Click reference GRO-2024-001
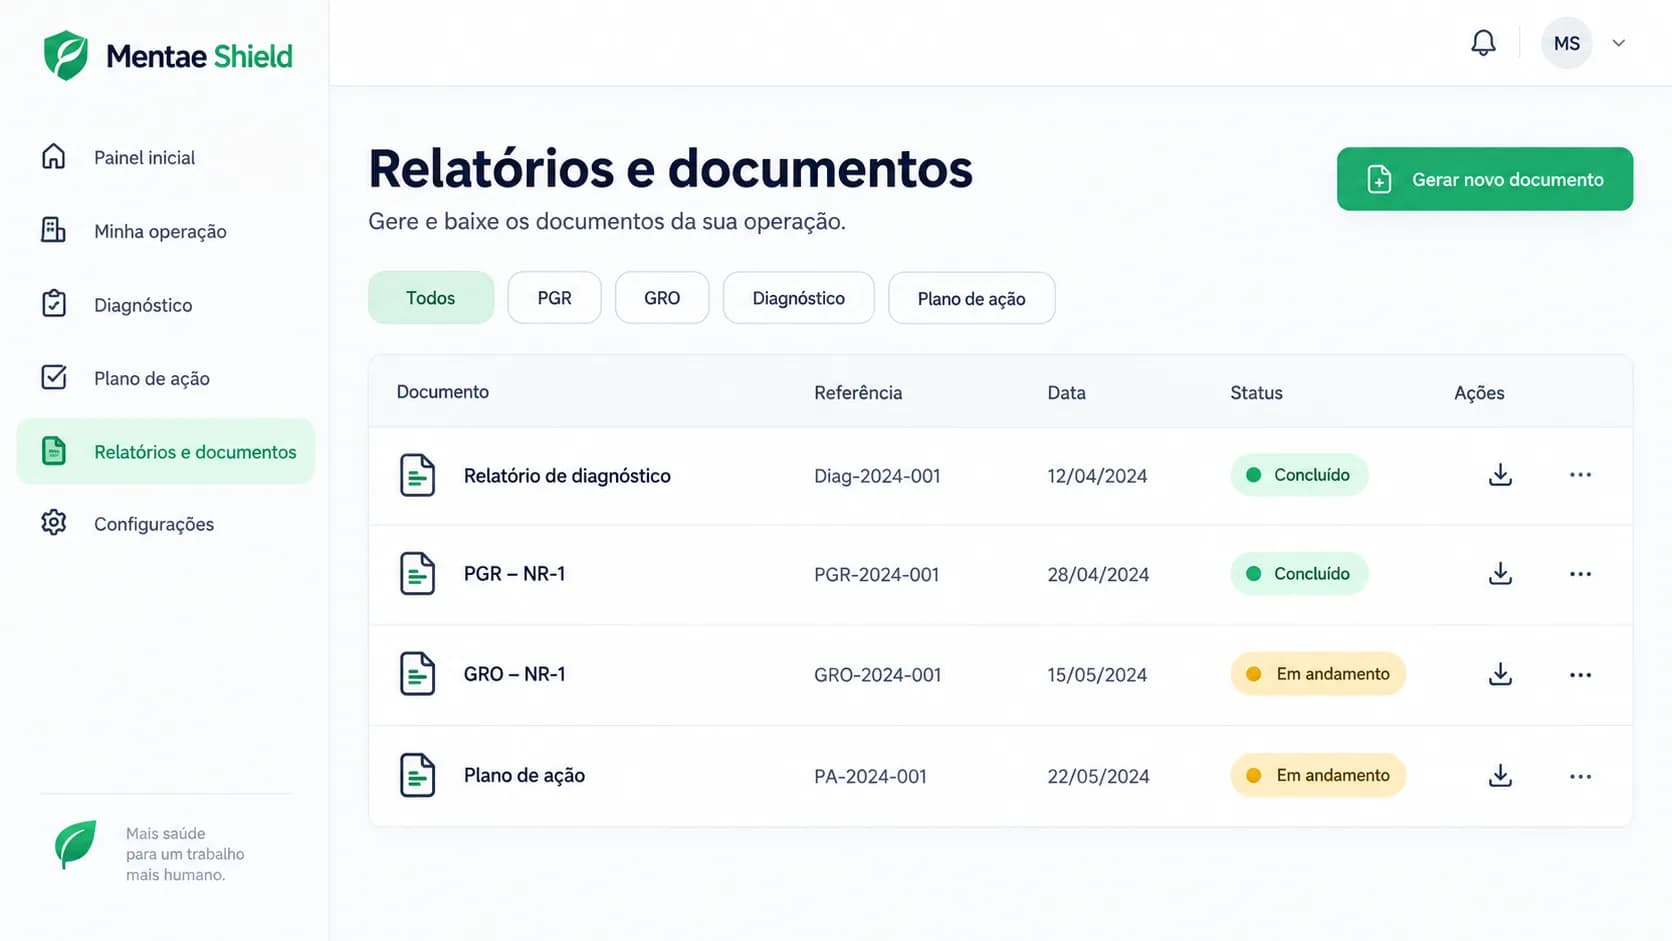The image size is (1672, 941). 877,675
